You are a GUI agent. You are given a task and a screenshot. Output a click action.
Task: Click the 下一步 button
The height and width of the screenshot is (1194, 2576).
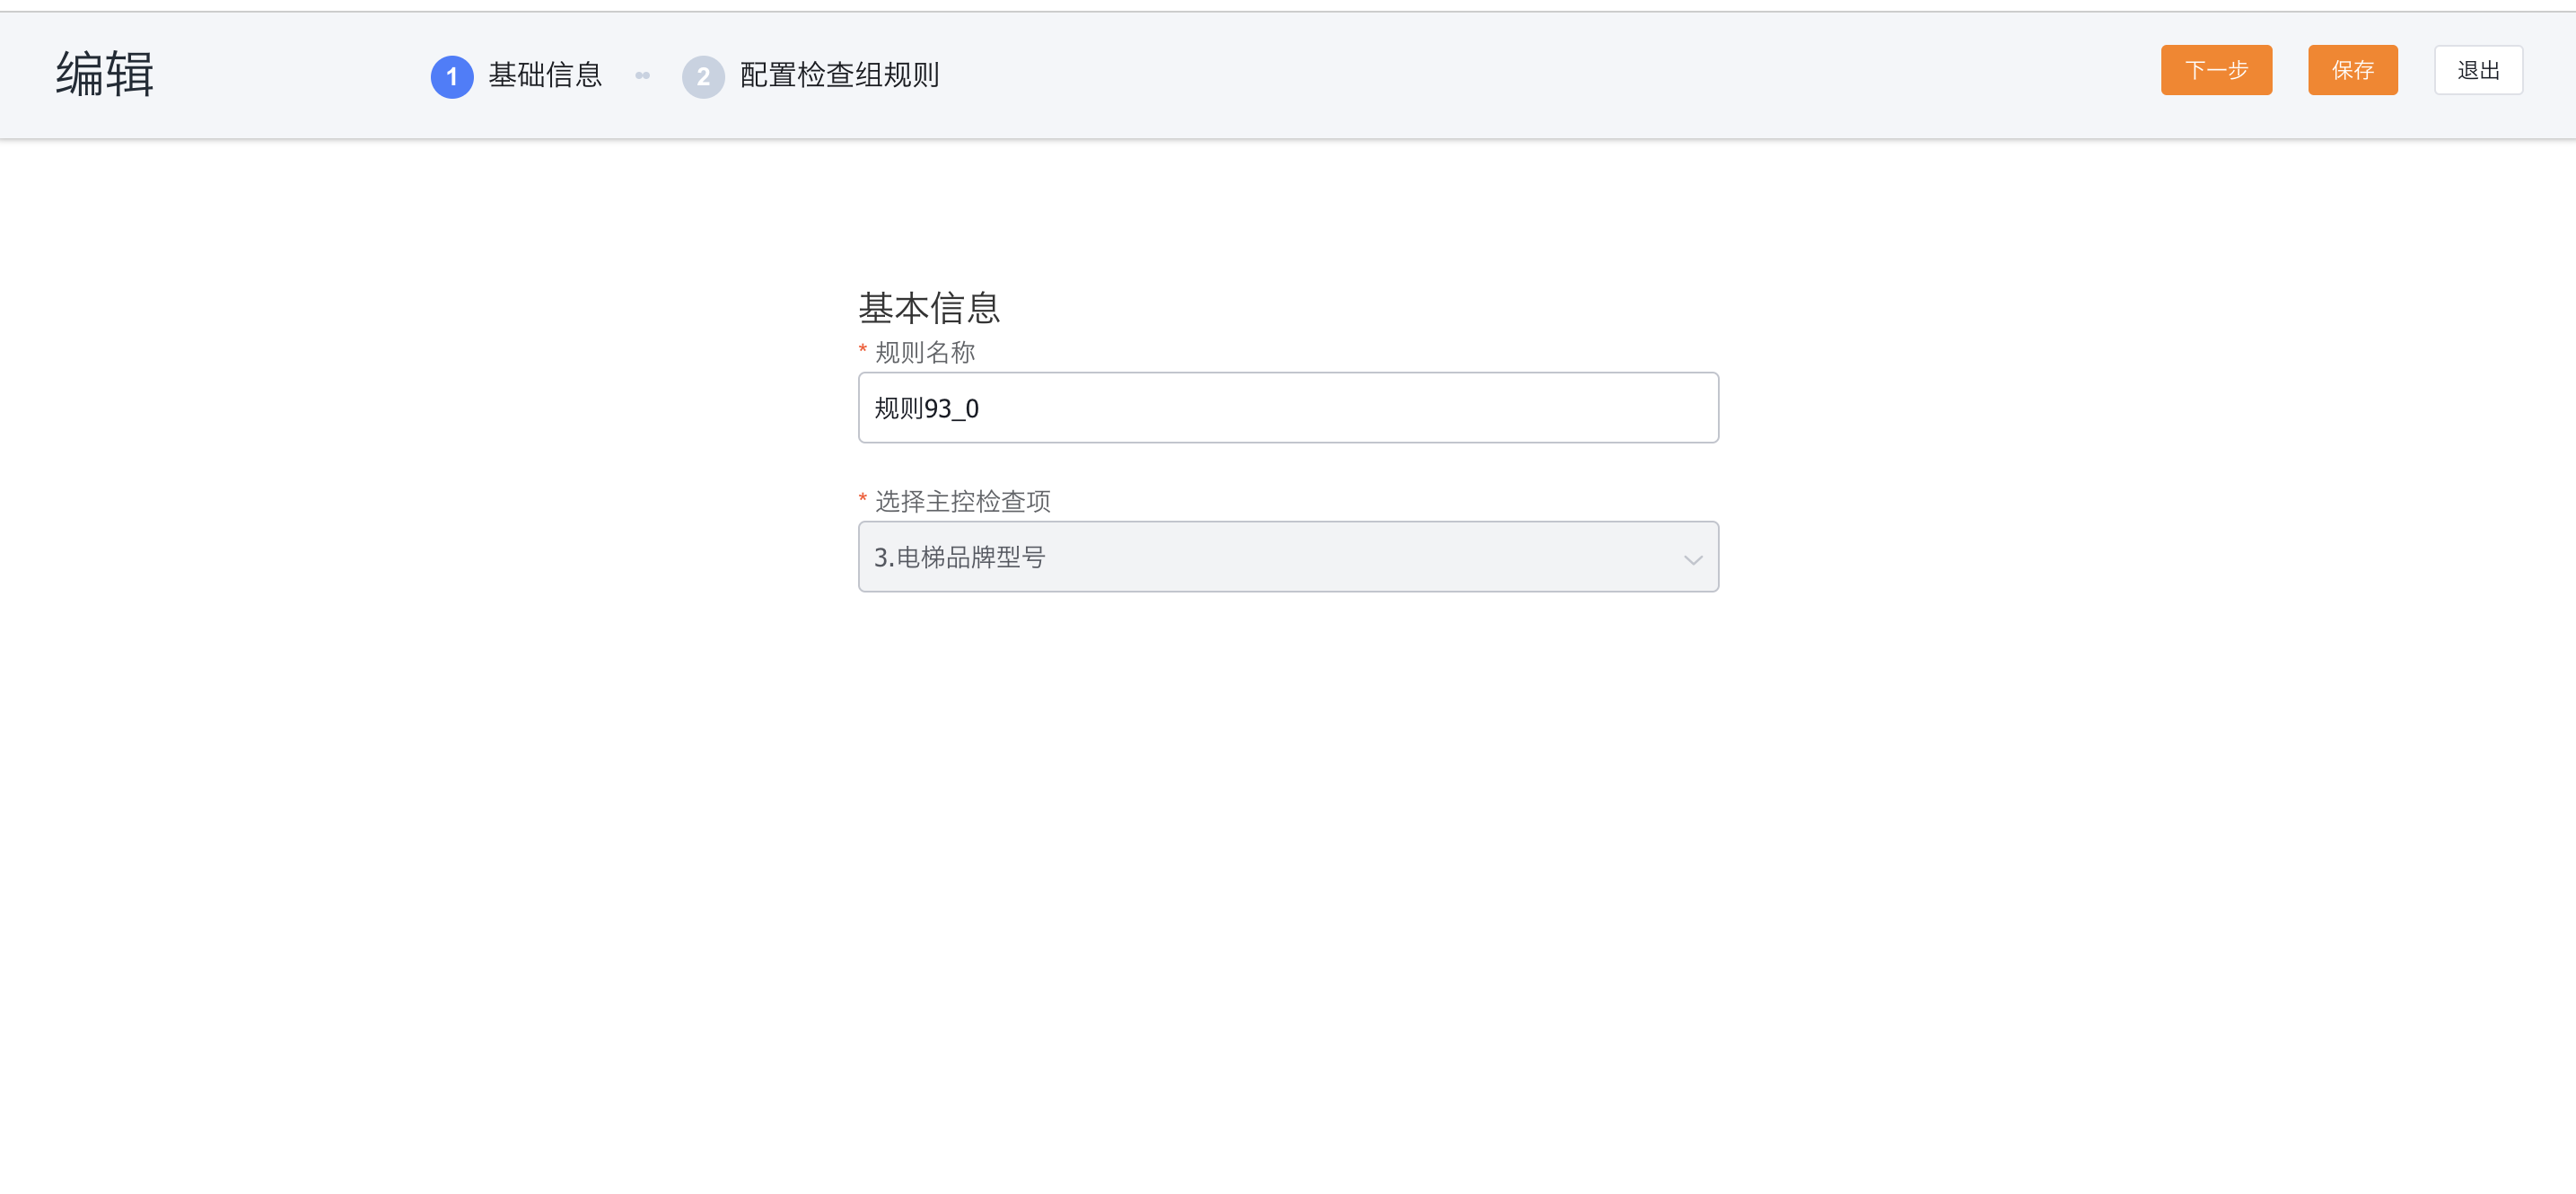click(2216, 70)
